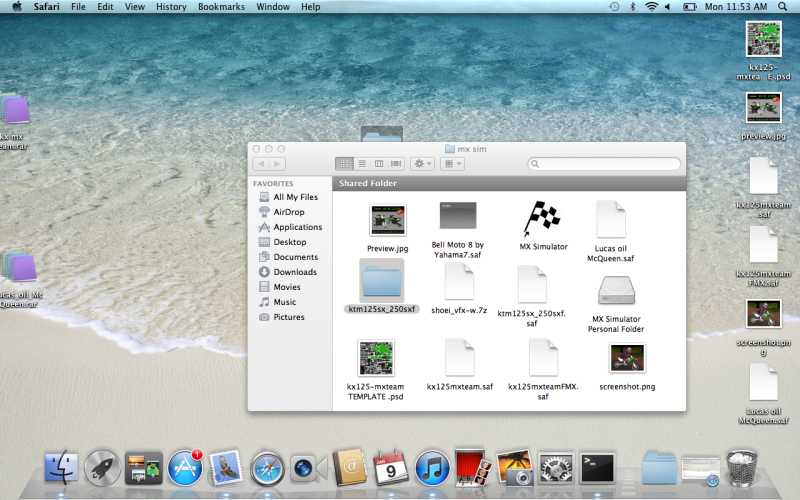Image resolution: width=800 pixels, height=500 pixels.
Task: Open the Help menu
Action: point(311,7)
